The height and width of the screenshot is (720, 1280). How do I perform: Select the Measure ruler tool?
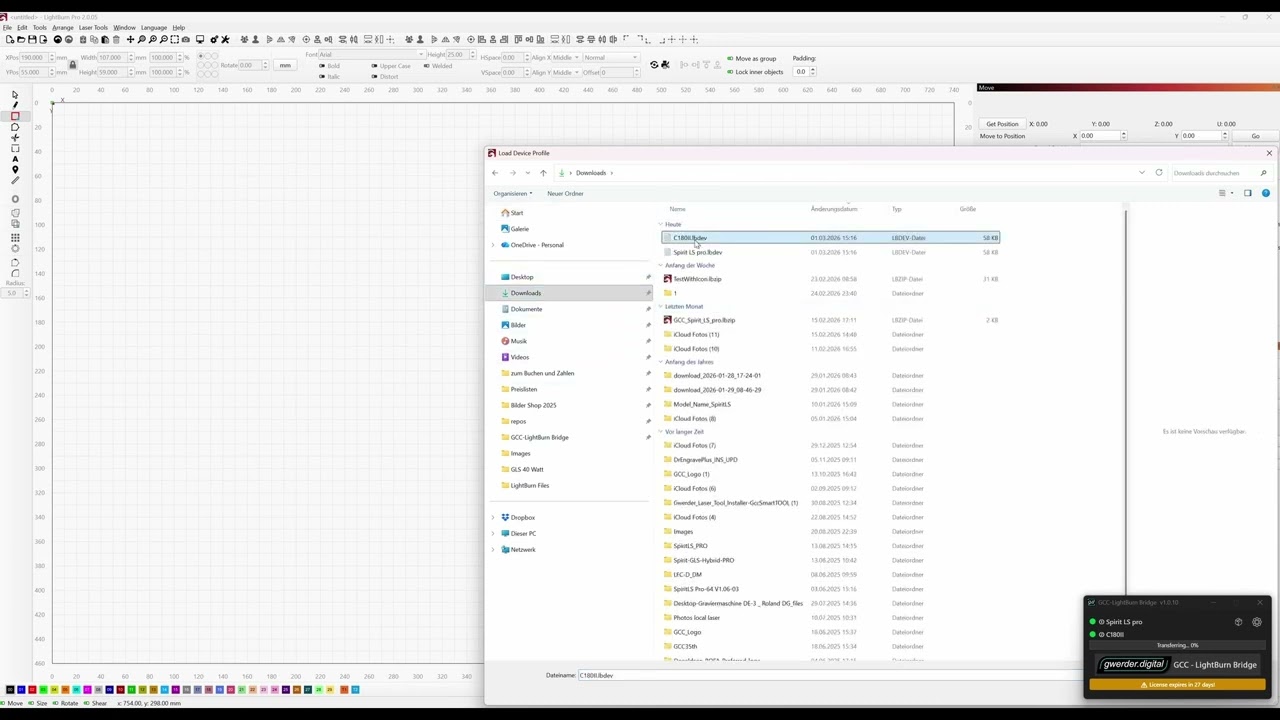coord(14,181)
